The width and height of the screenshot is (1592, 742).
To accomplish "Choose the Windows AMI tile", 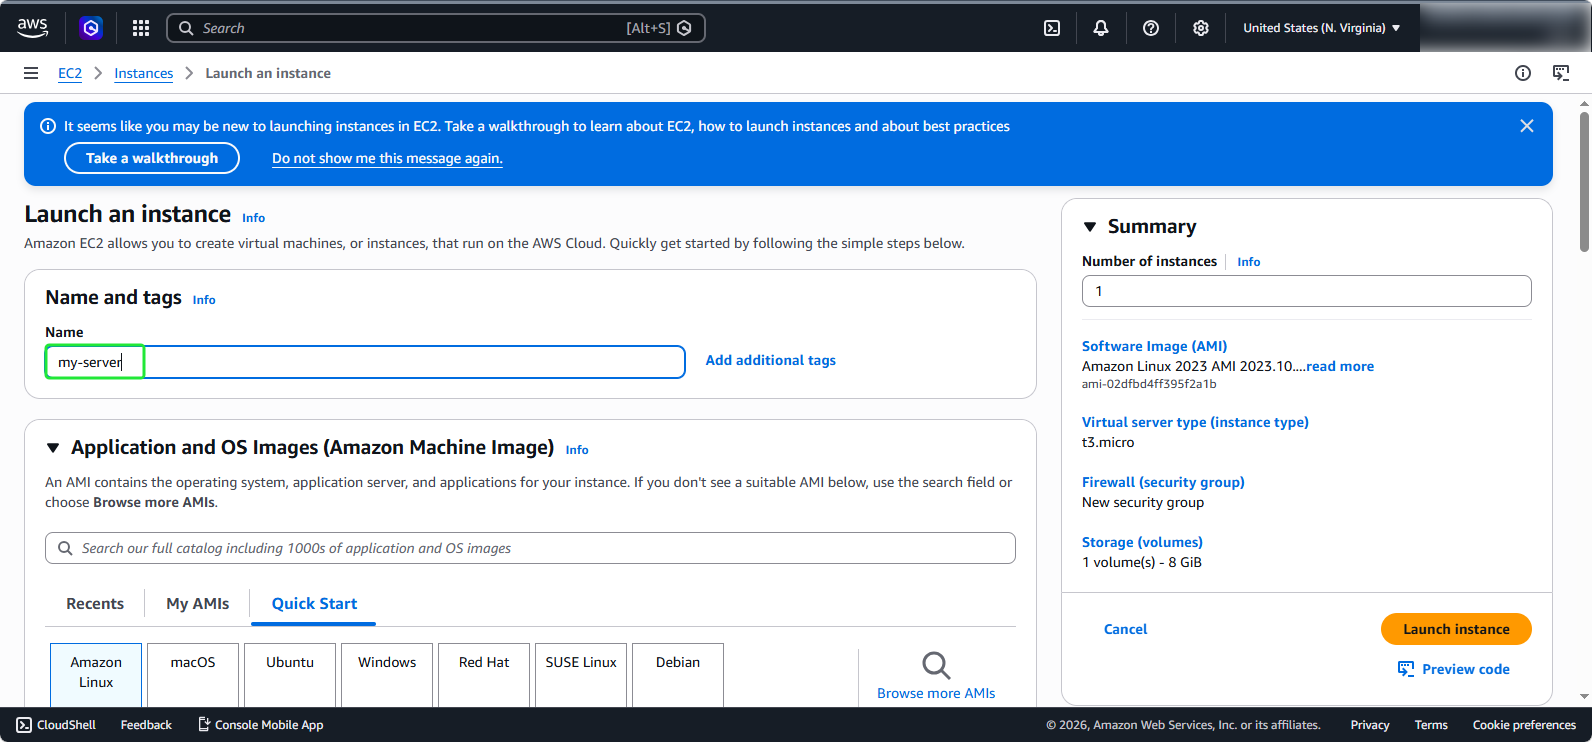I will 387,674.
